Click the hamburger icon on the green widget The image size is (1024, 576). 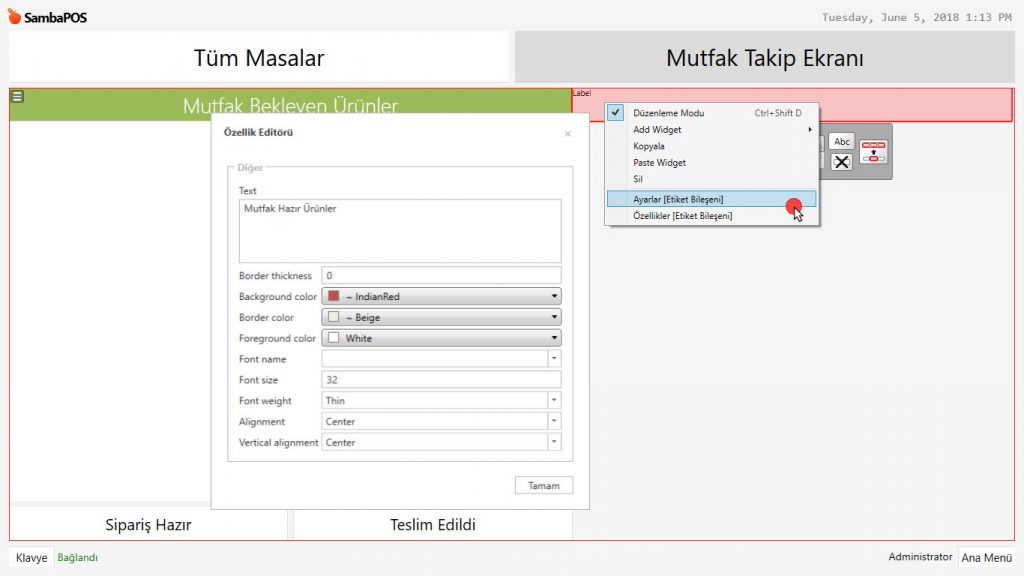pos(17,96)
